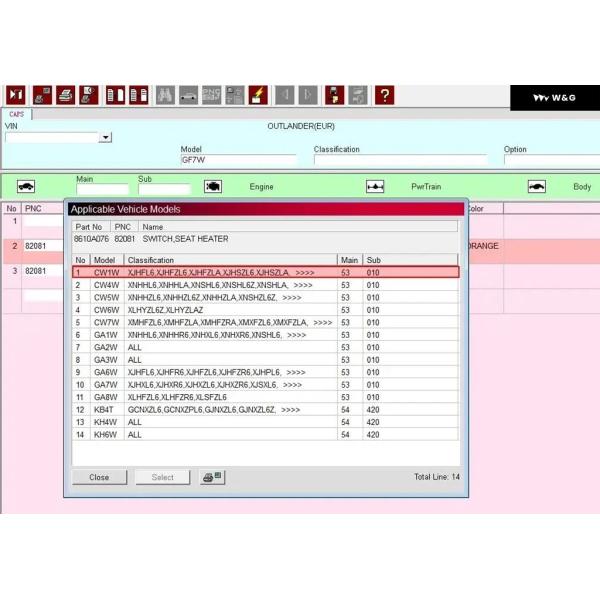Click the Model column header in the dialog
600x600 pixels.
click(x=107, y=260)
